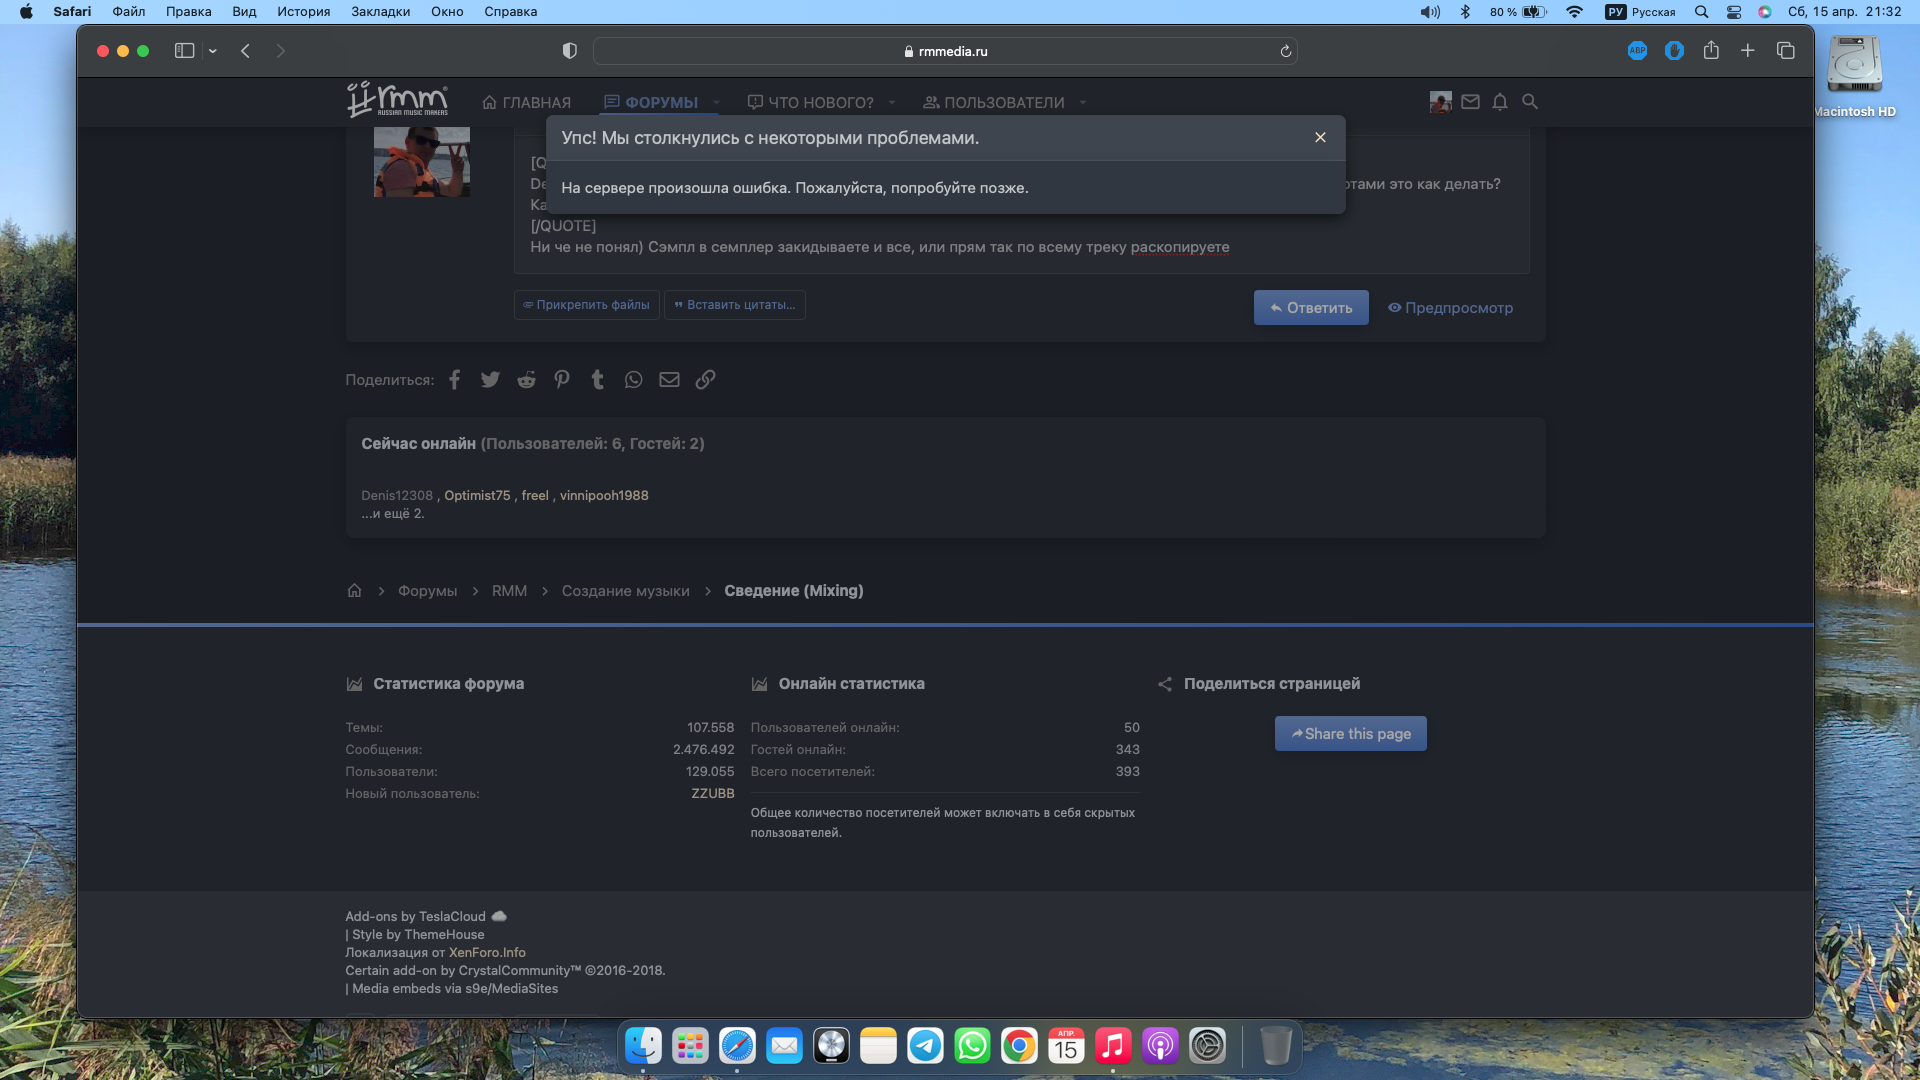Image resolution: width=1920 pixels, height=1080 pixels.
Task: Share thread via WhatsApp icon
Action: tap(633, 380)
